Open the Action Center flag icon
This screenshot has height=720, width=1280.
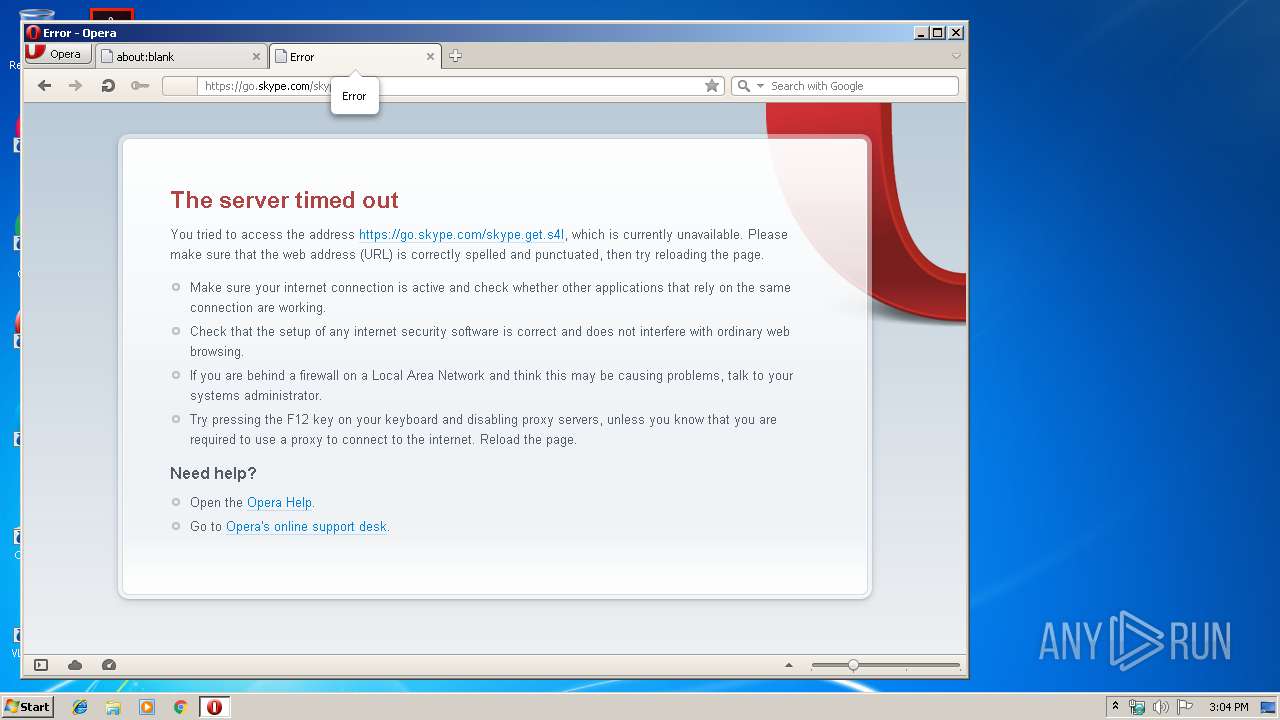[1185, 707]
